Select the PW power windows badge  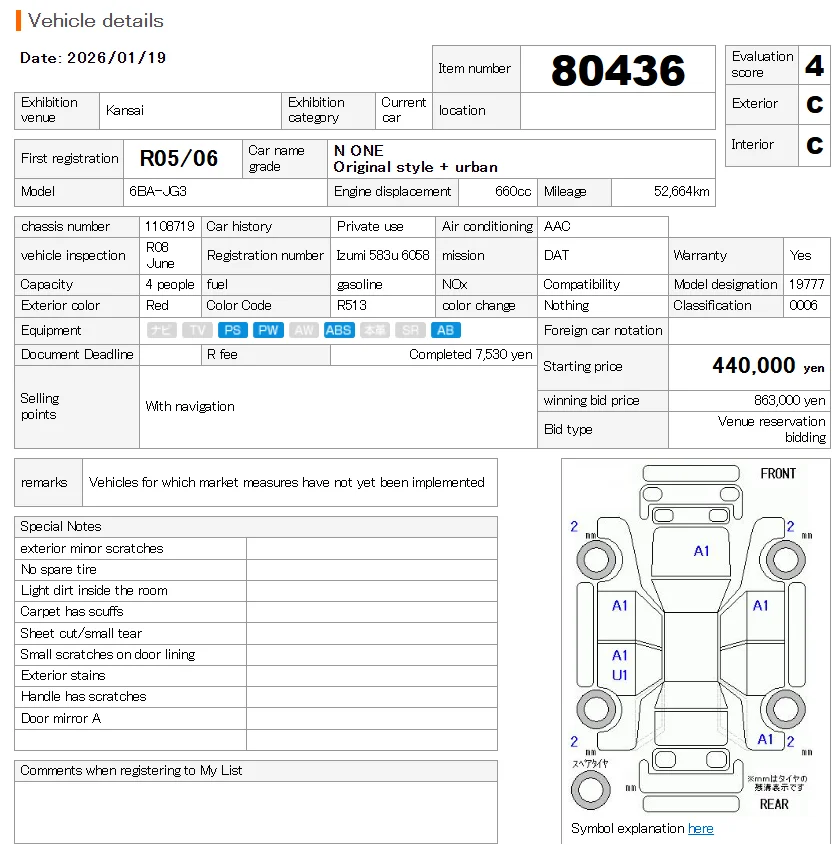click(x=266, y=330)
